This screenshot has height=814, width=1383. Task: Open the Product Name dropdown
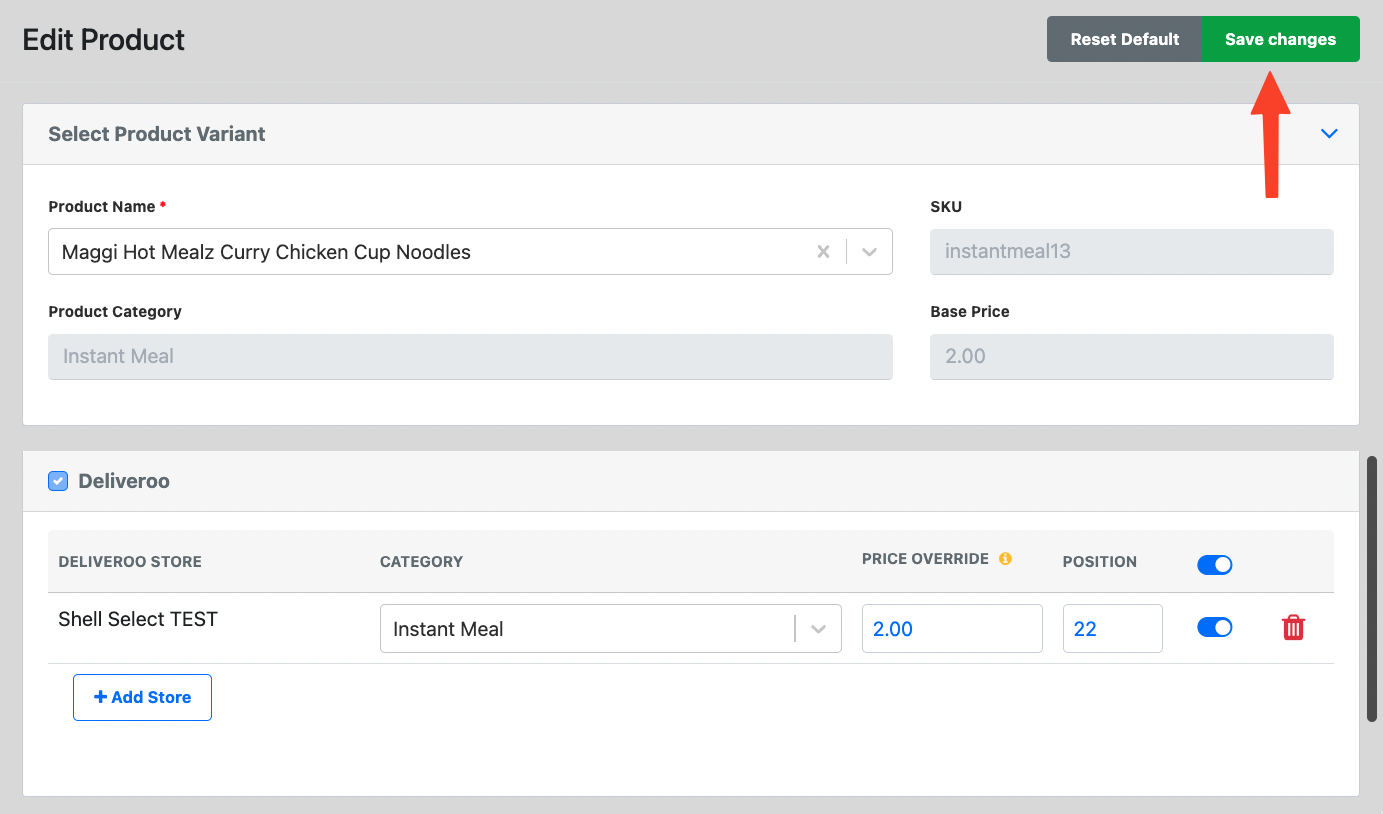pyautogui.click(x=869, y=252)
